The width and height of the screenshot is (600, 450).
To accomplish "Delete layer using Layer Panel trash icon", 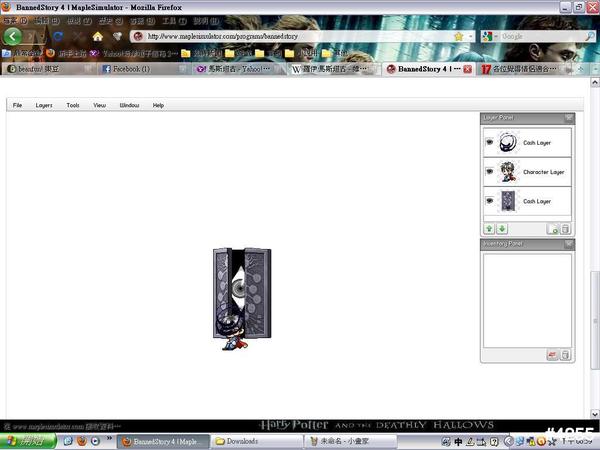I will click(x=565, y=229).
